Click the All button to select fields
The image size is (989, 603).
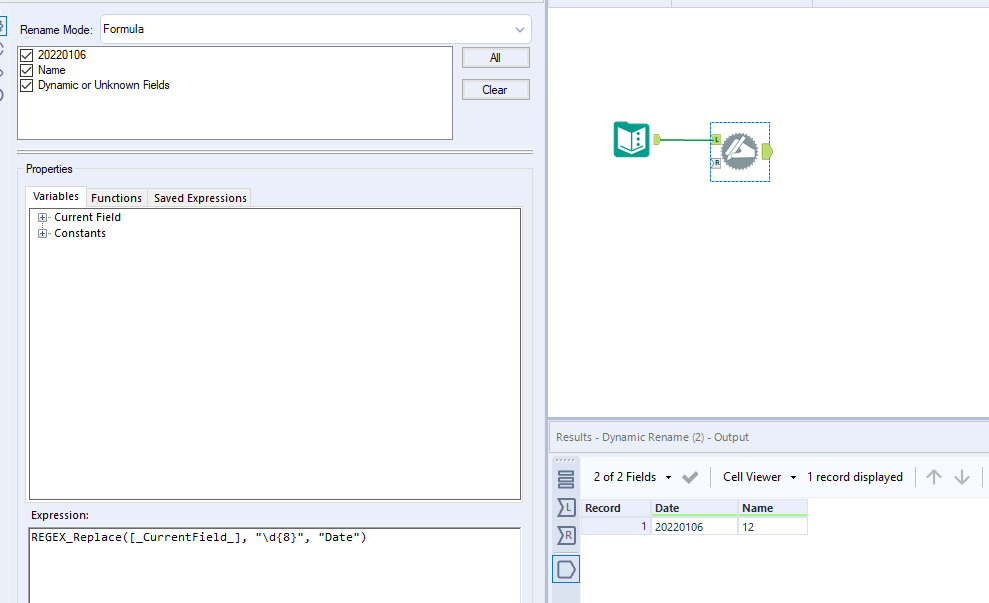(x=494, y=57)
